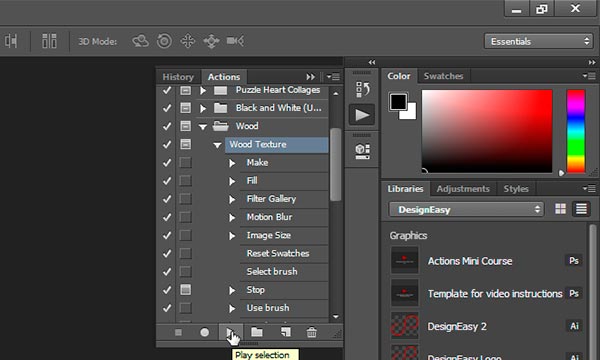The width and height of the screenshot is (600, 360).
Task: Click the Begin recording circle button
Action: [205, 332]
